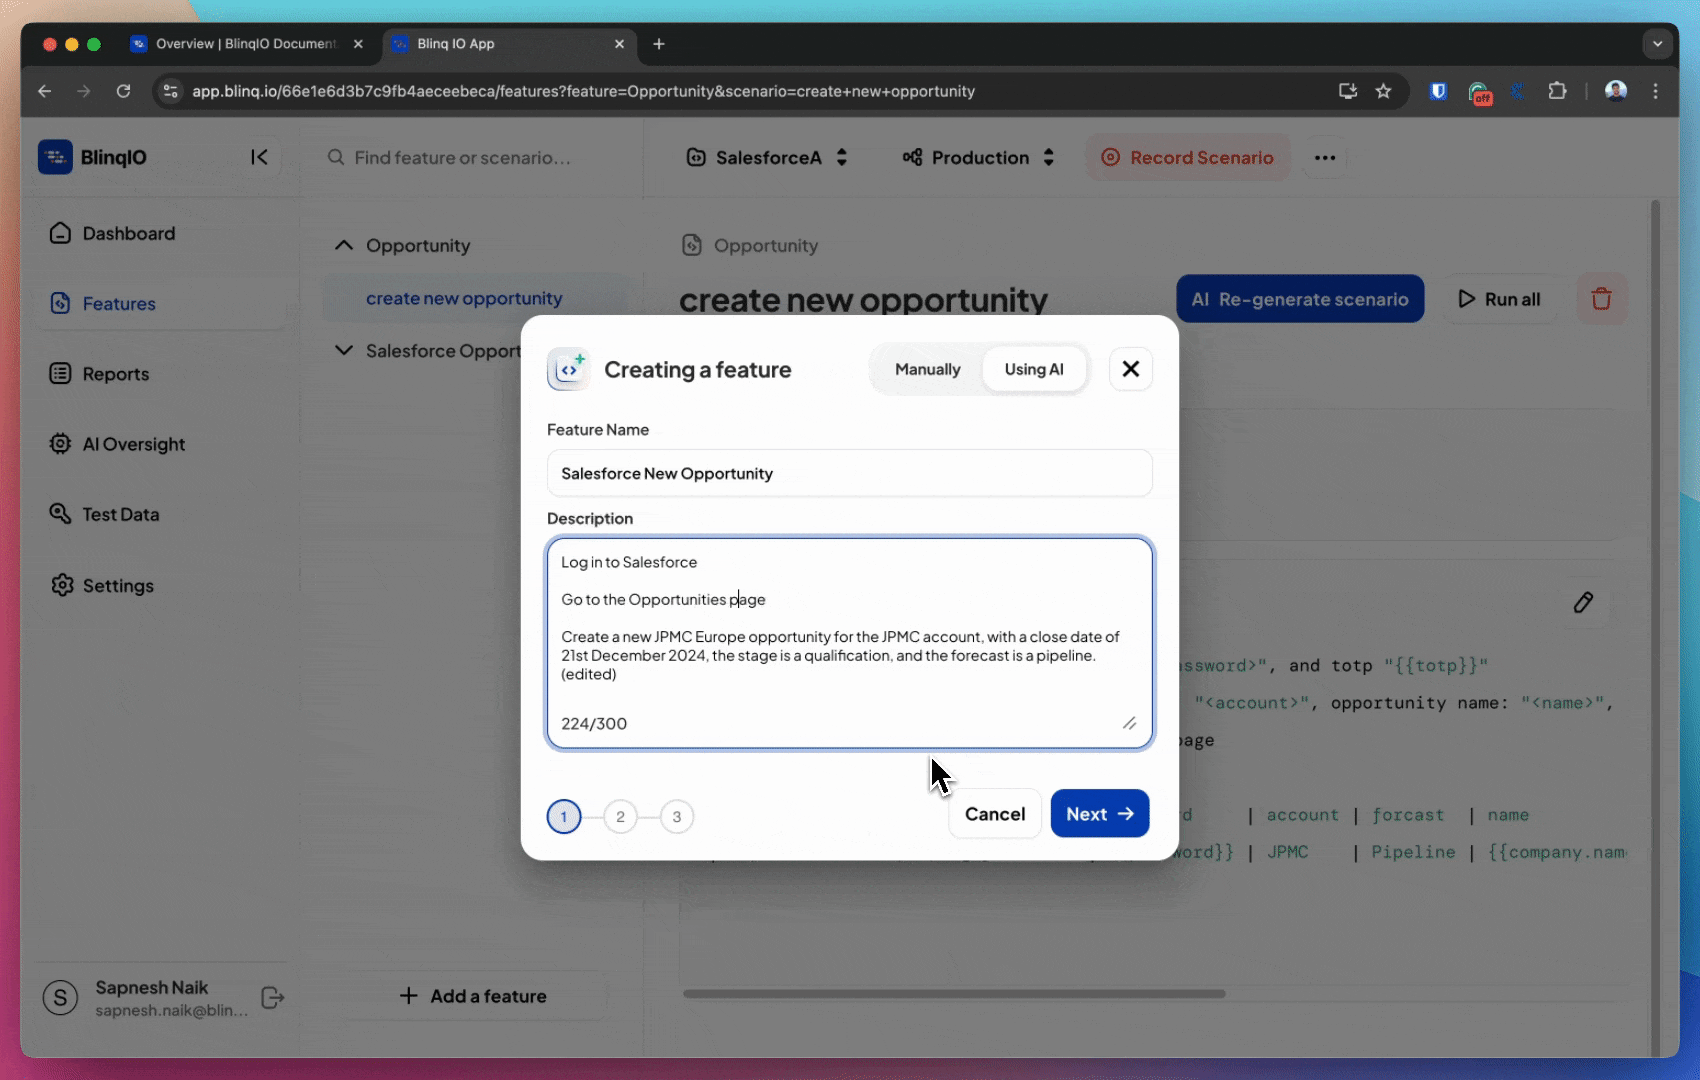Open the SalesforceA project dropdown

coord(767,158)
